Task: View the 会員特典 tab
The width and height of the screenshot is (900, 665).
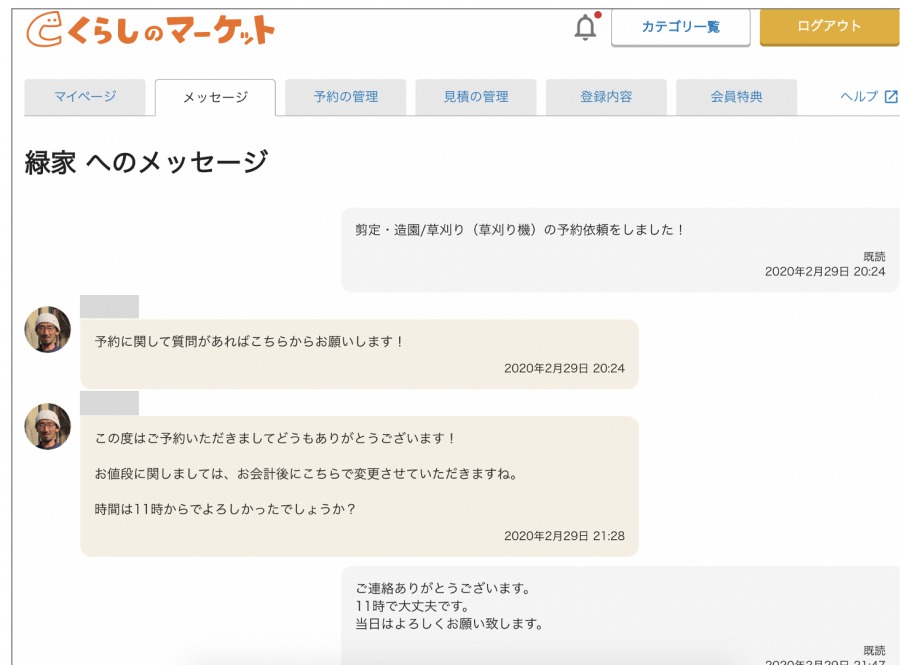Action: point(736,97)
